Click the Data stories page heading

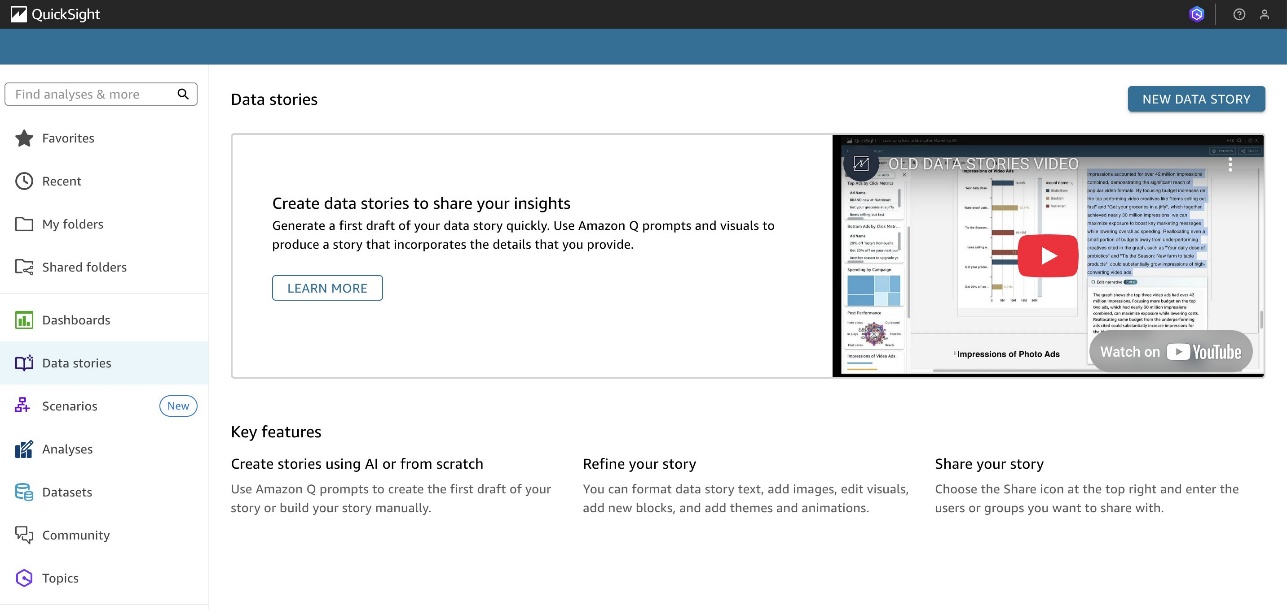click(x=274, y=99)
